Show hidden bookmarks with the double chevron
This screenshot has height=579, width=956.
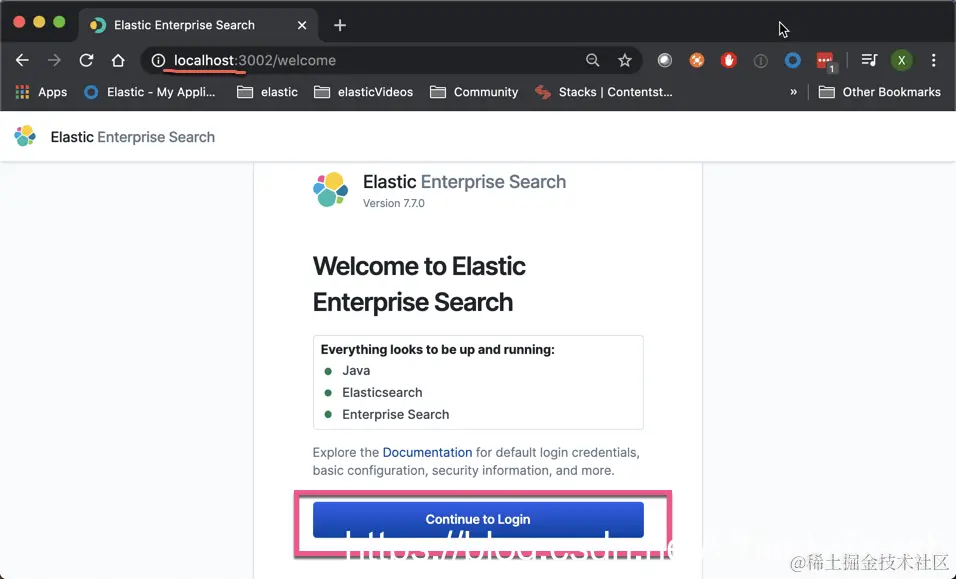point(793,92)
